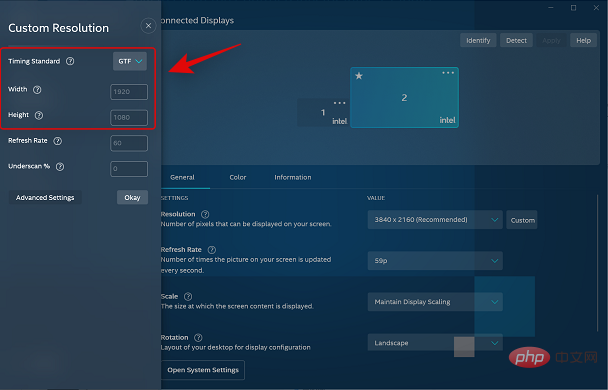Show help for the main Refresh Rate setting
Image resolution: width=608 pixels, height=390 pixels.
[x=212, y=250]
